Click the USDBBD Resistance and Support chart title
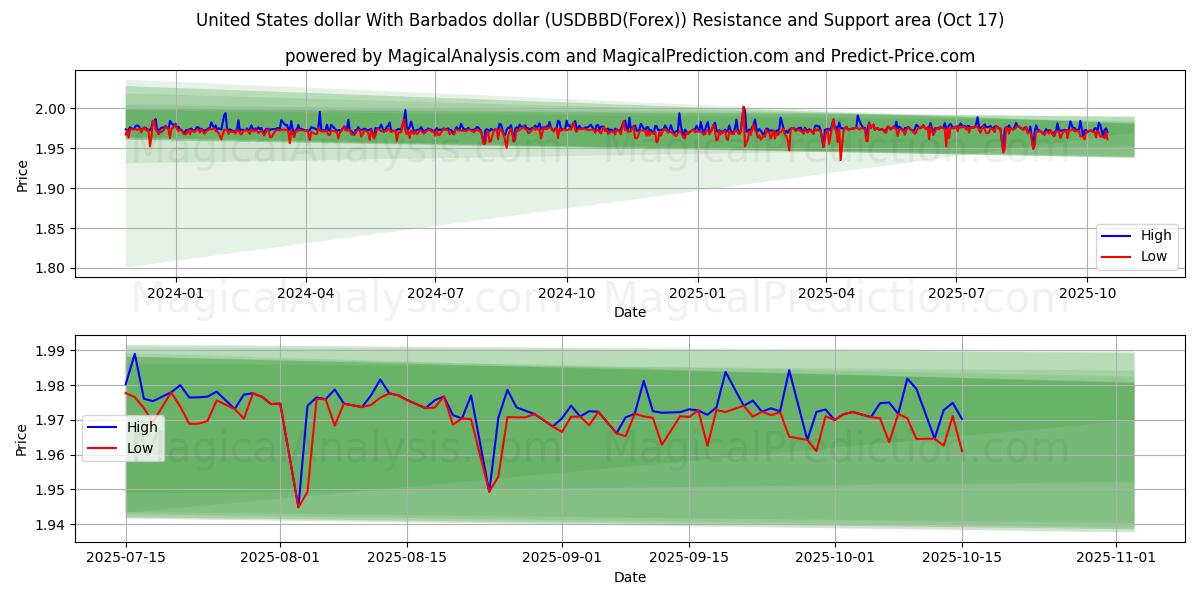Image resolution: width=1200 pixels, height=600 pixels. [x=600, y=20]
